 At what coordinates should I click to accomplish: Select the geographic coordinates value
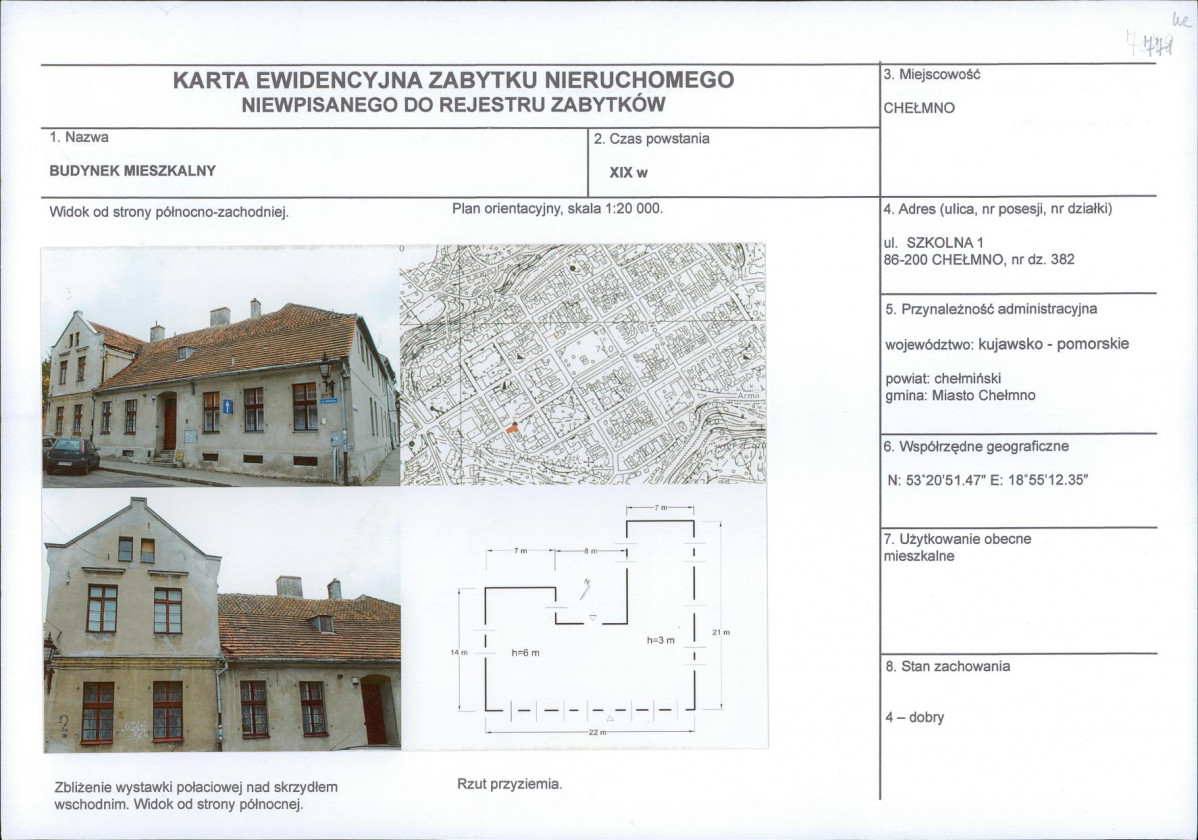[987, 480]
